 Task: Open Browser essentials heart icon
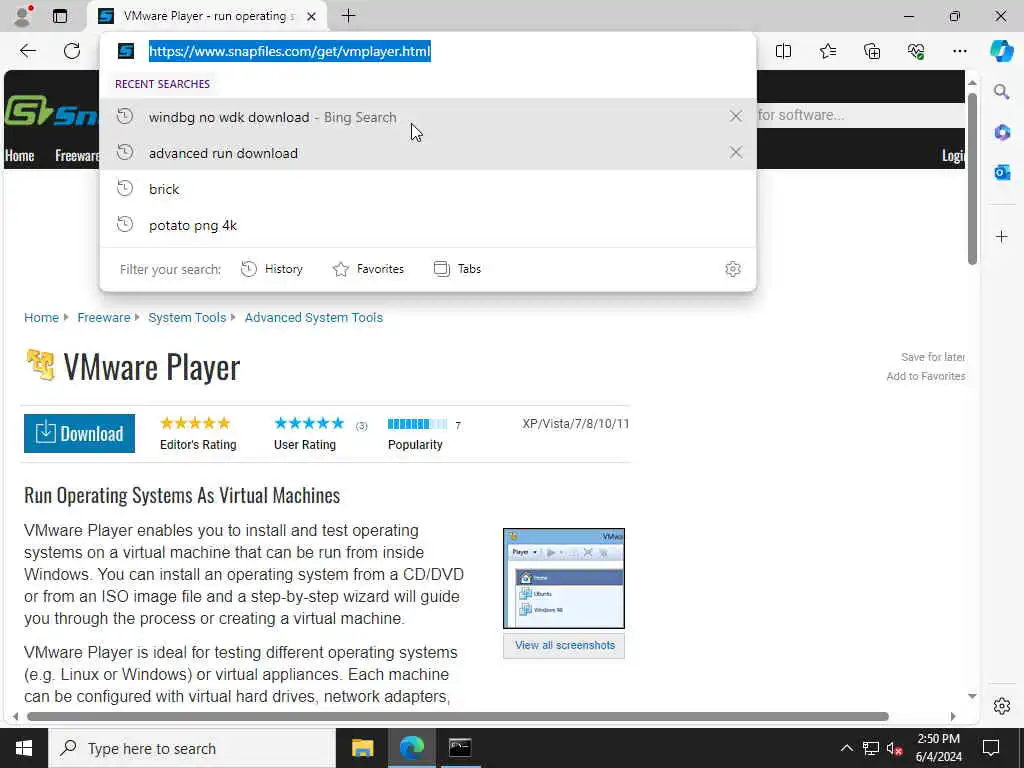point(916,51)
